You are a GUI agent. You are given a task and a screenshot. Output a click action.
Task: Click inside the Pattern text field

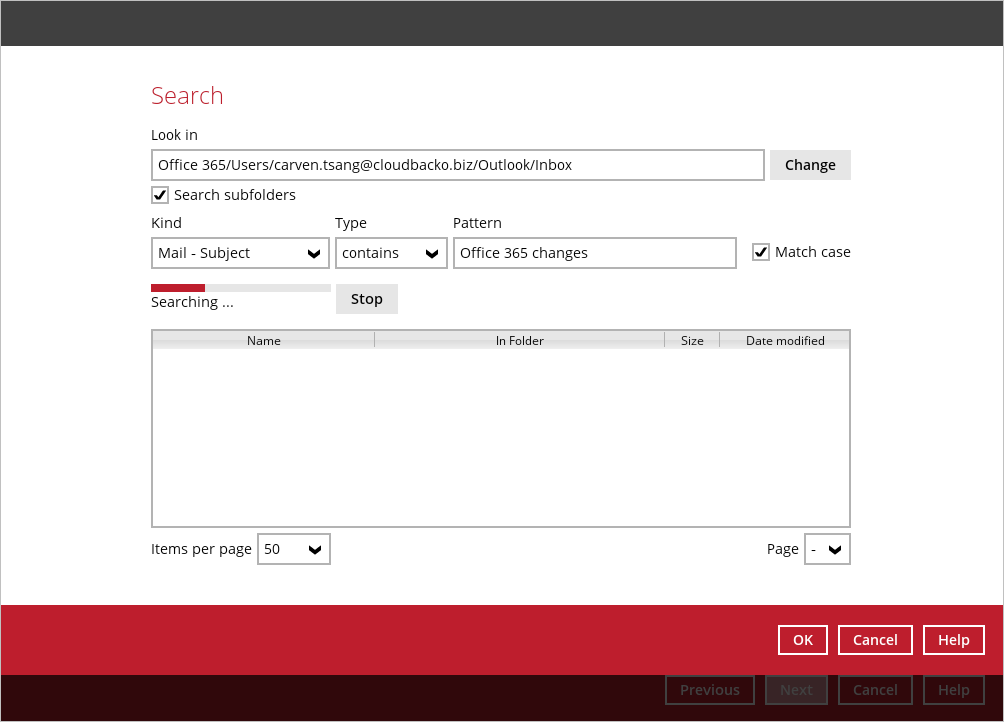594,253
